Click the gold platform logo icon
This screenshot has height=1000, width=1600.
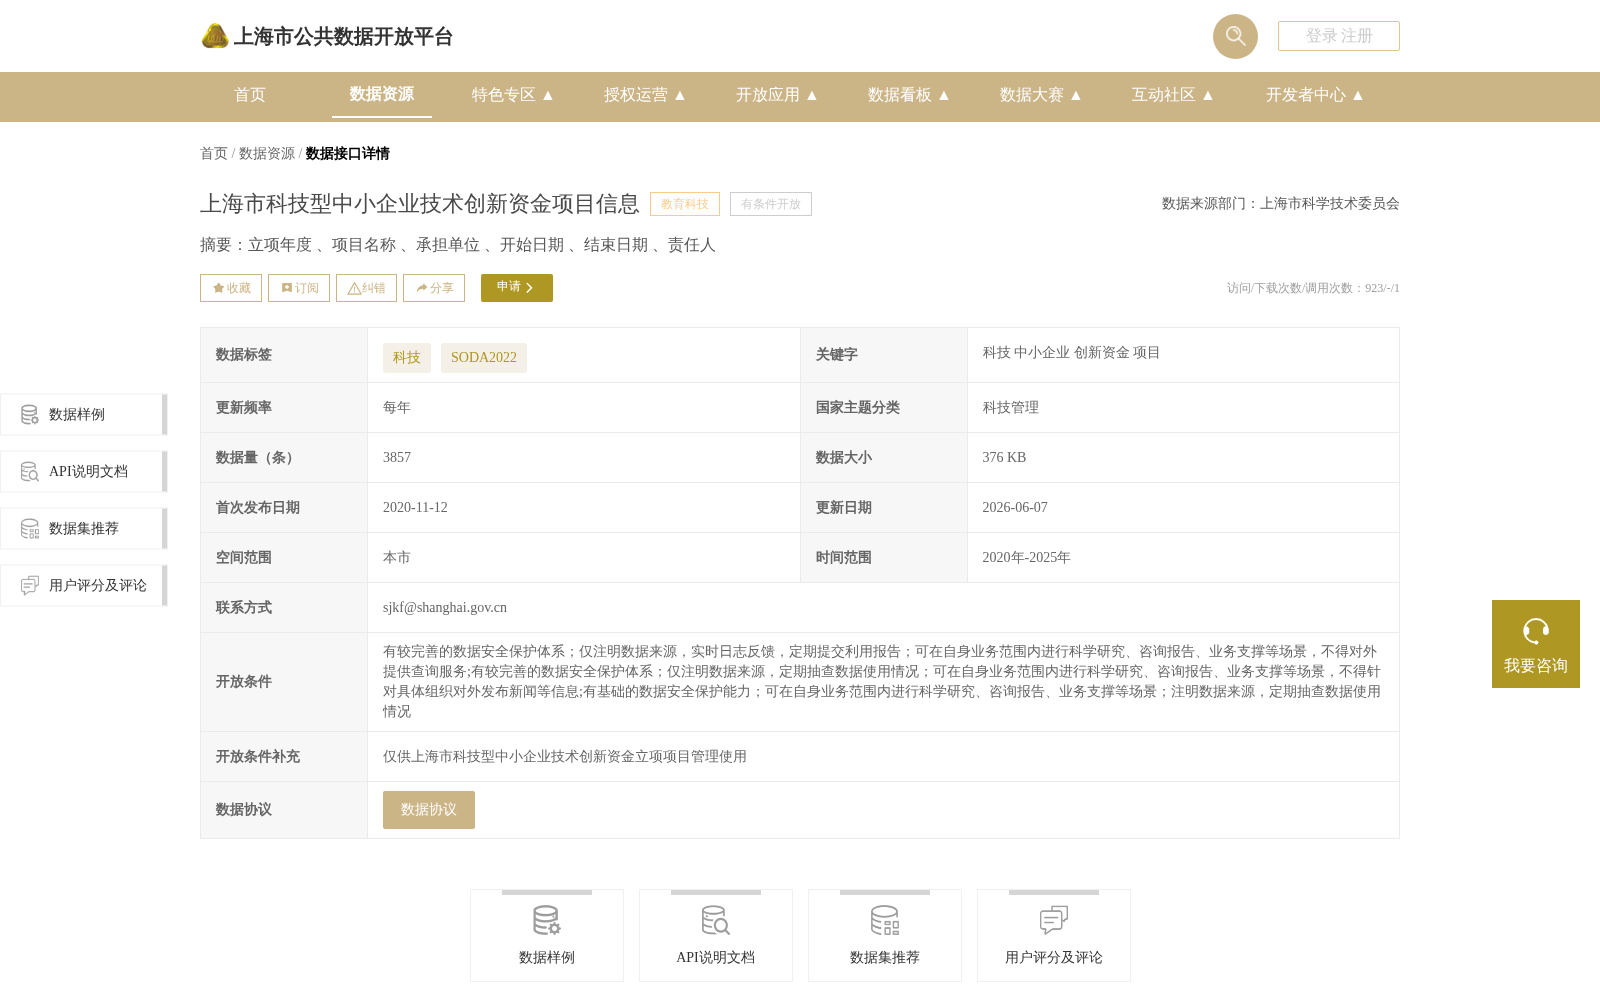(215, 36)
